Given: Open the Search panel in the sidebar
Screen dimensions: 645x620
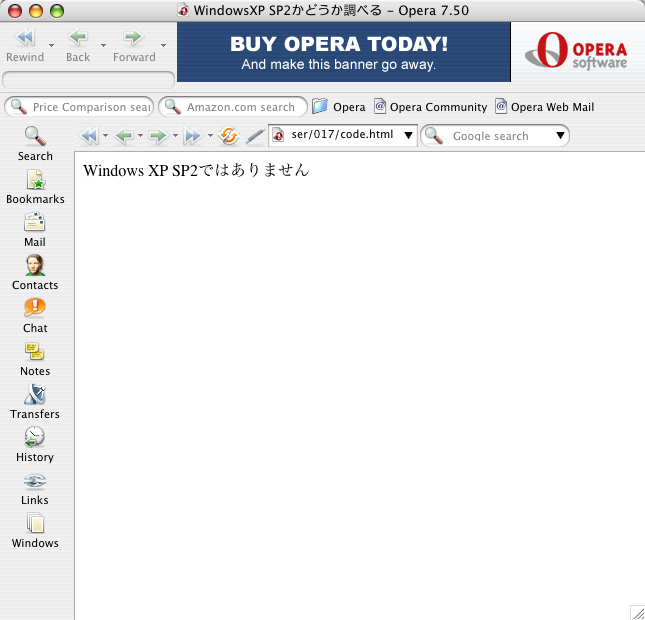Looking at the screenshot, I should pyautogui.click(x=35, y=144).
